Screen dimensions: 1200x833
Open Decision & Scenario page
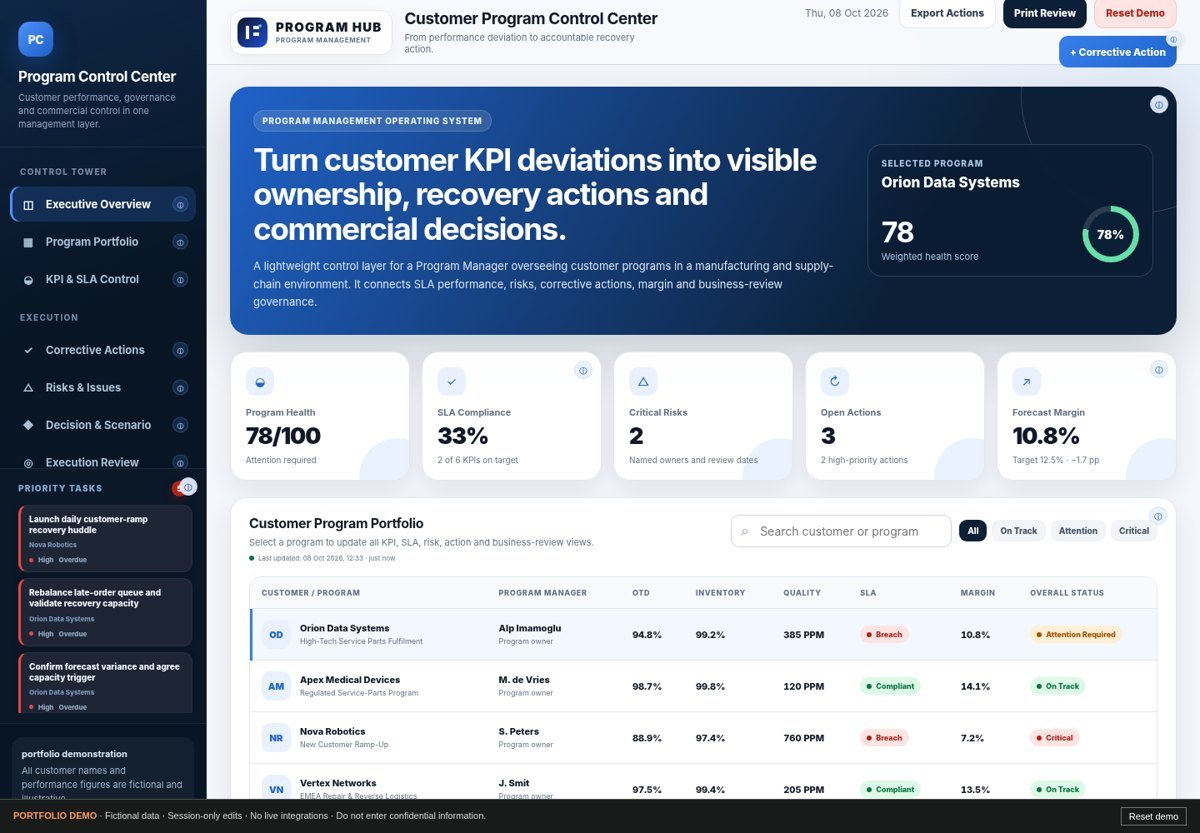click(103, 425)
